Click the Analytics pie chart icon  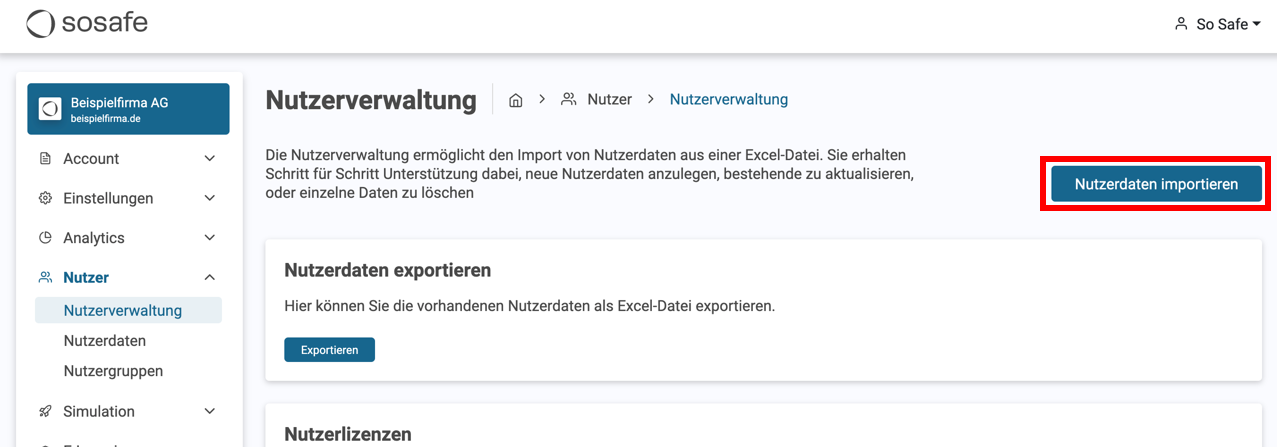point(45,238)
